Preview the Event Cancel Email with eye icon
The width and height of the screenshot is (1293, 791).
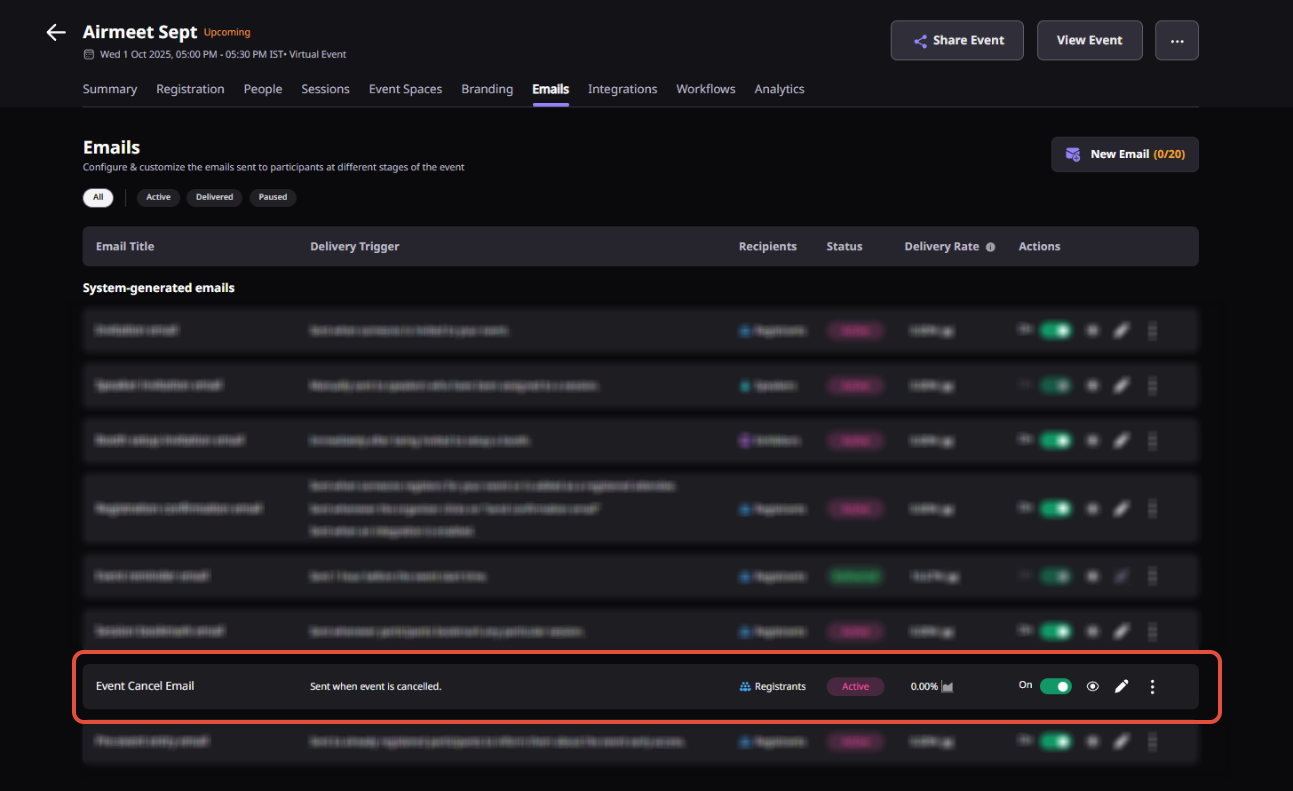coord(1093,686)
